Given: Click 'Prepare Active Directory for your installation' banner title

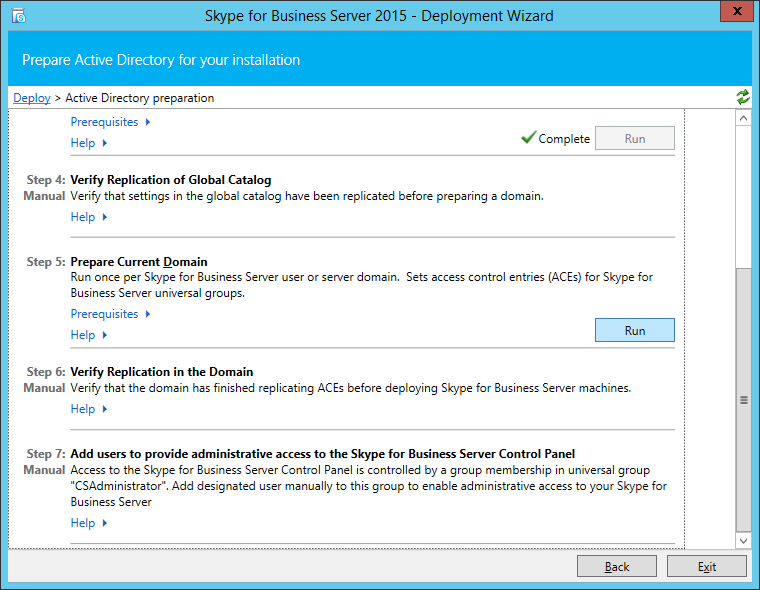Looking at the screenshot, I should tap(161, 60).
